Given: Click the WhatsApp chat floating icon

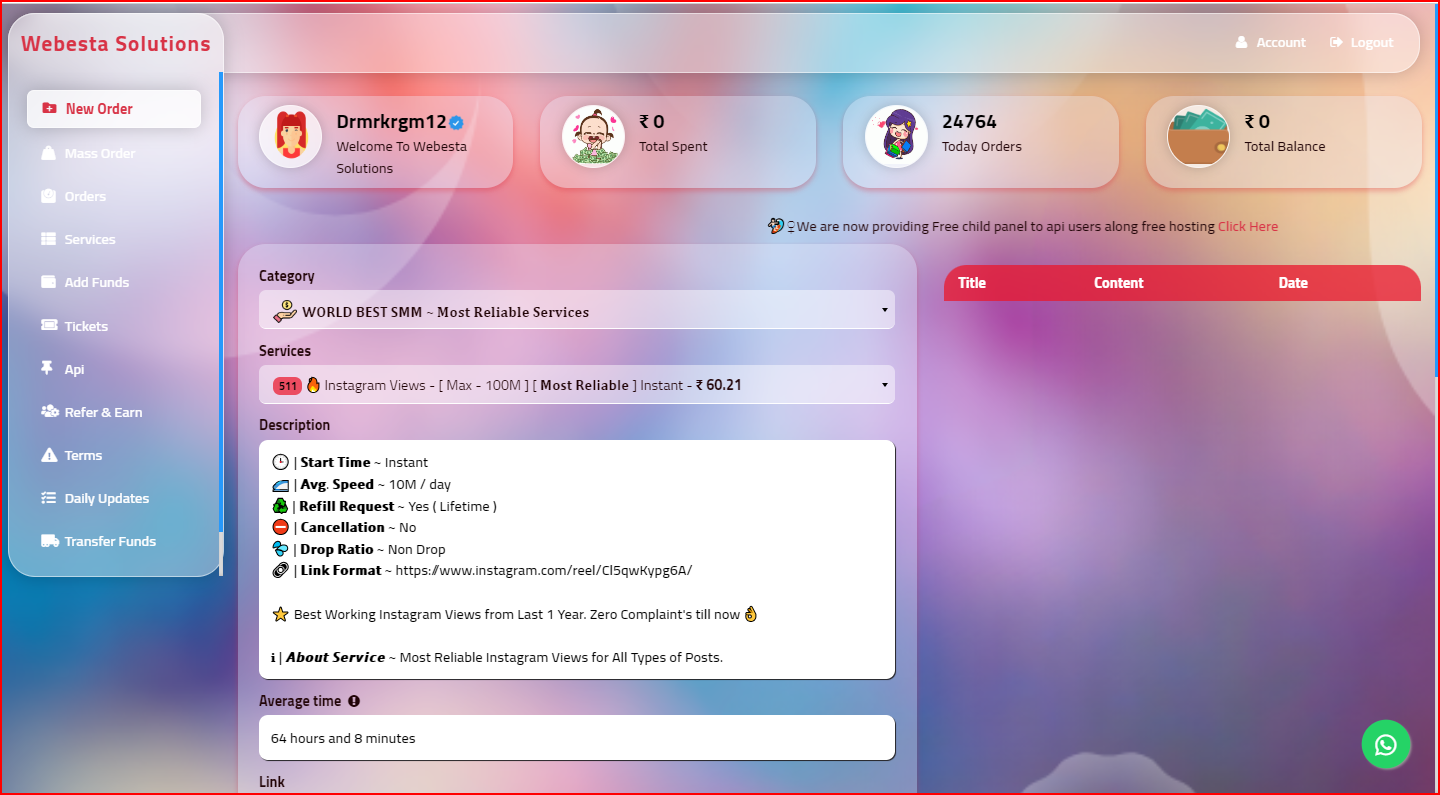Looking at the screenshot, I should point(1385,745).
